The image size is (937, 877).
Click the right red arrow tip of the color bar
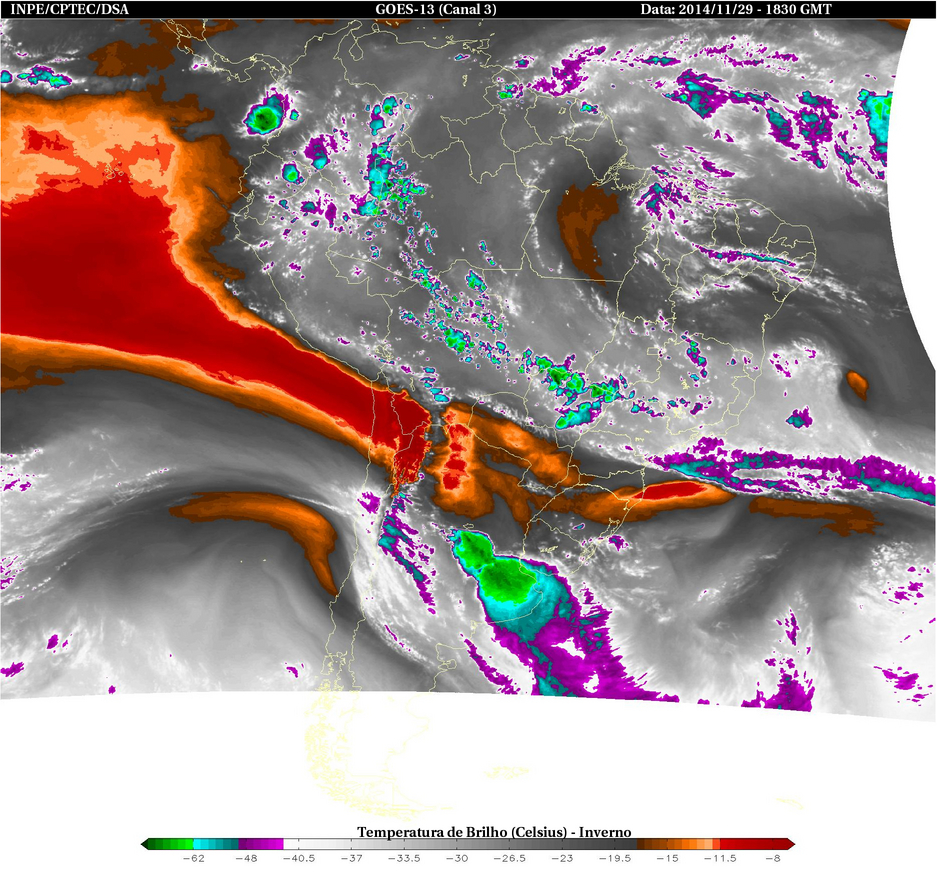click(x=791, y=844)
